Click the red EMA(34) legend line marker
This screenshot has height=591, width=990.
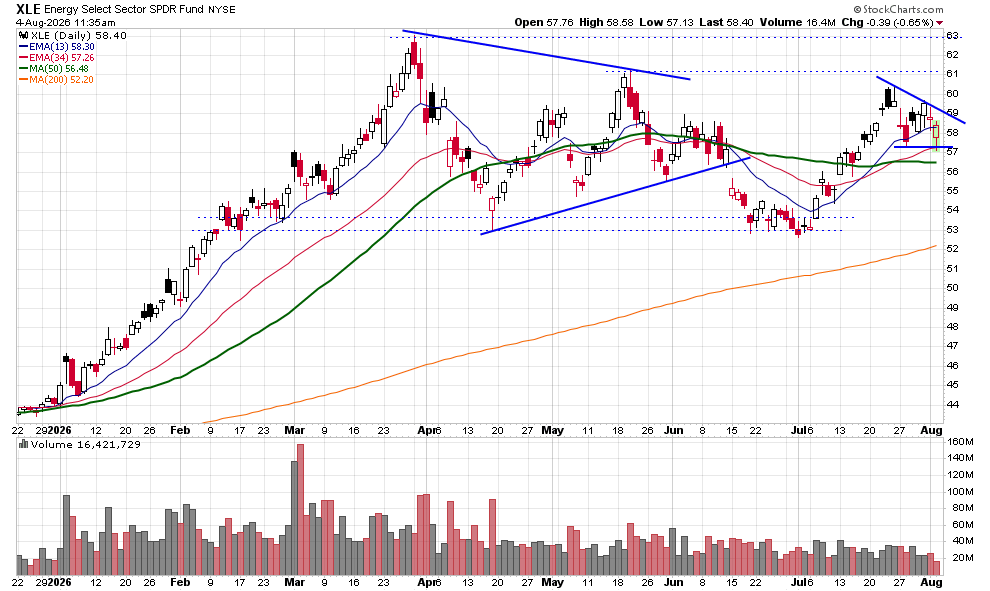pos(23,57)
